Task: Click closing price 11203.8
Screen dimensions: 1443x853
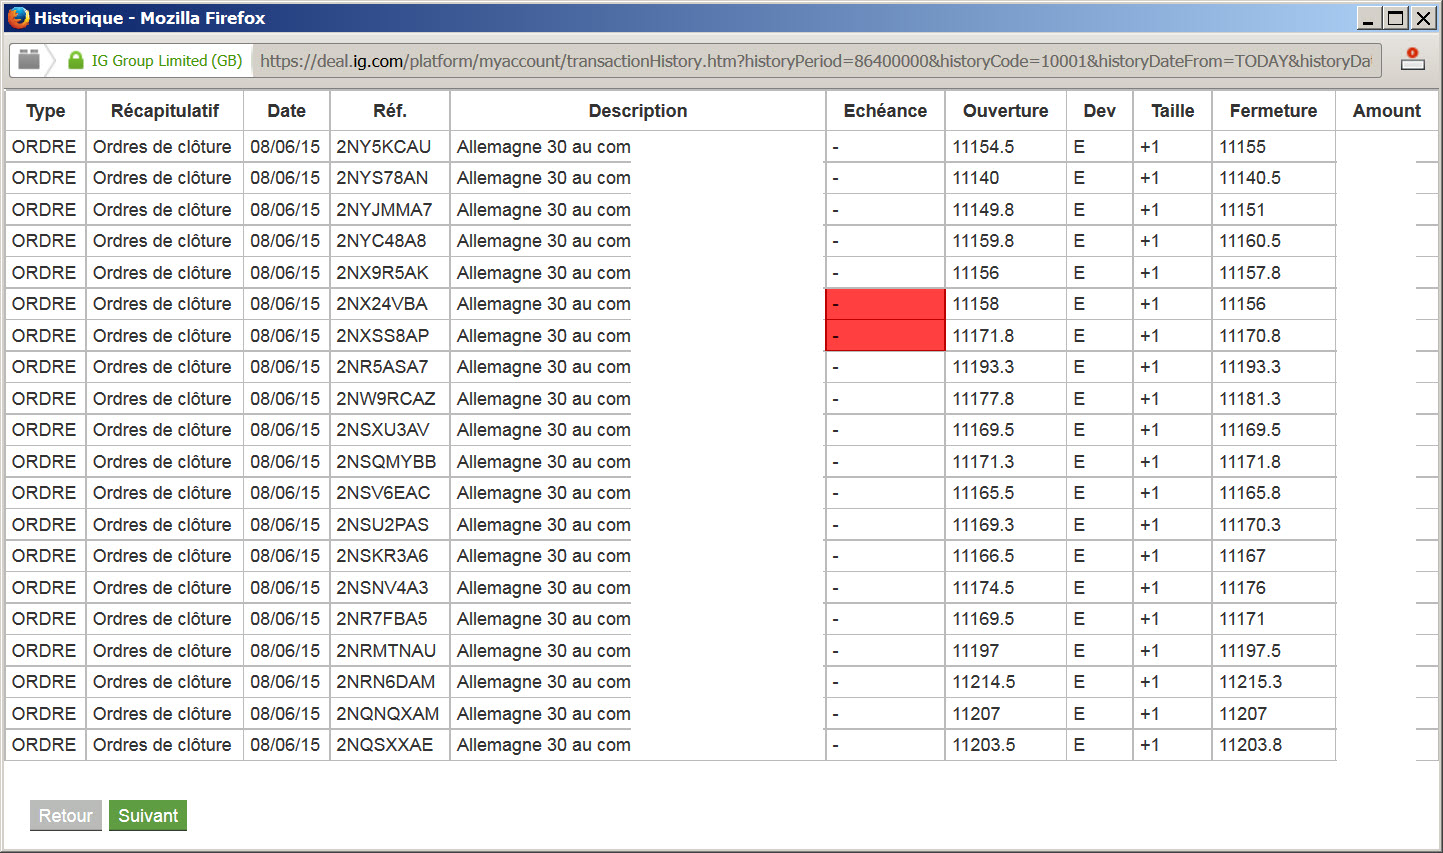Action: coord(1250,745)
